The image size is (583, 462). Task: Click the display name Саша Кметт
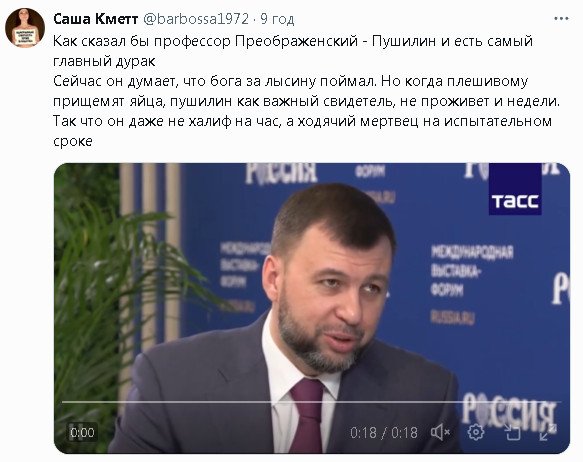(x=96, y=19)
